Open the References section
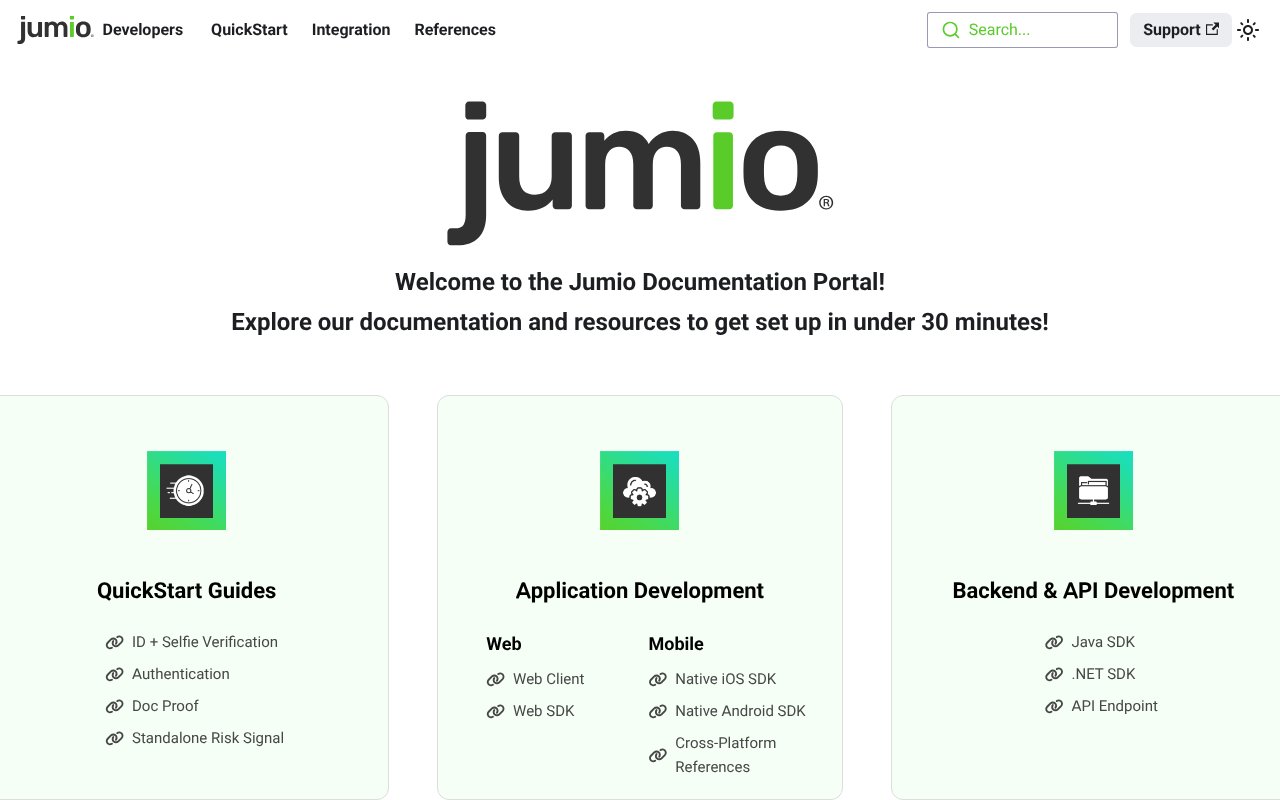Viewport: 1280px width, 800px height. point(455,30)
